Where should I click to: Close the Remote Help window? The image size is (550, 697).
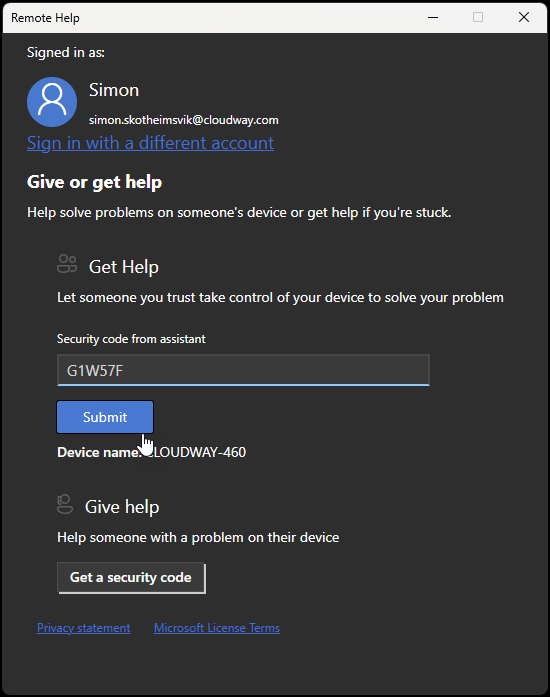[x=524, y=17]
